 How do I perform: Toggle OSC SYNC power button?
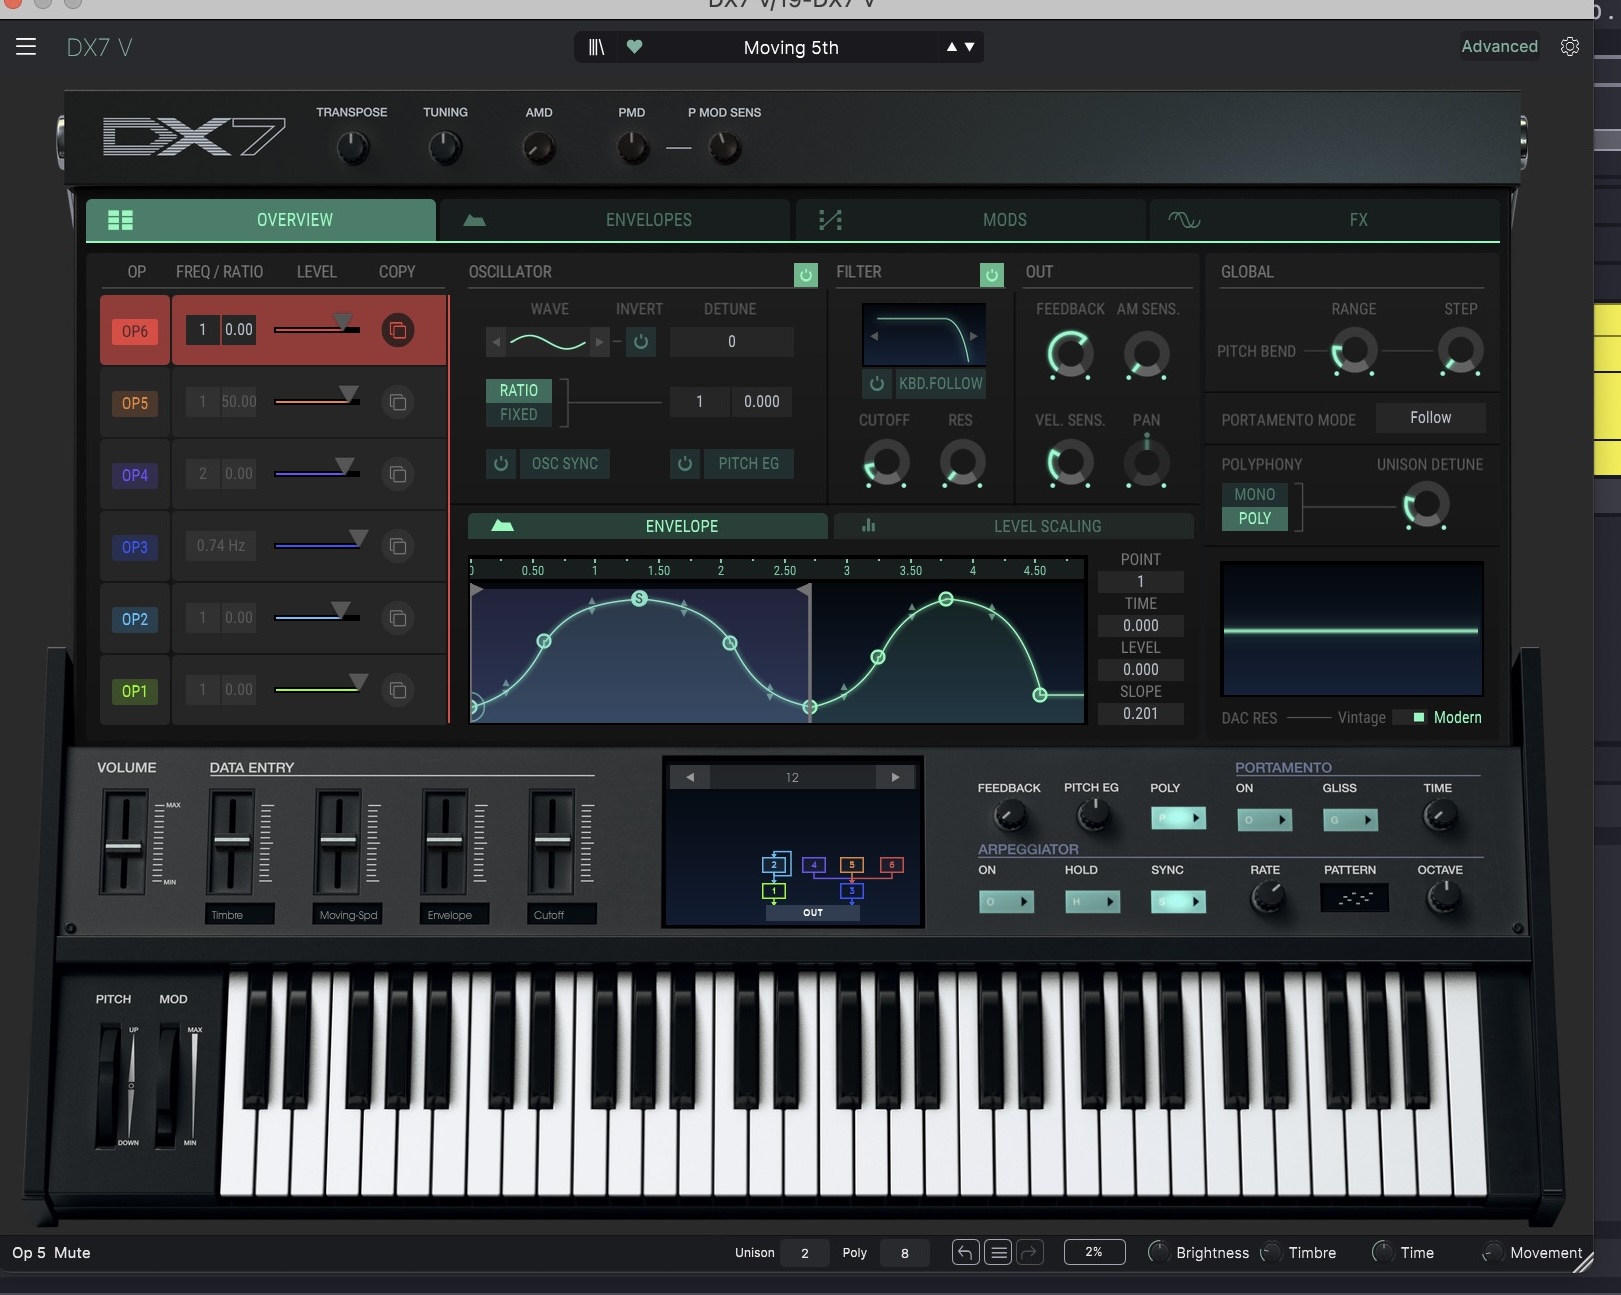501,463
